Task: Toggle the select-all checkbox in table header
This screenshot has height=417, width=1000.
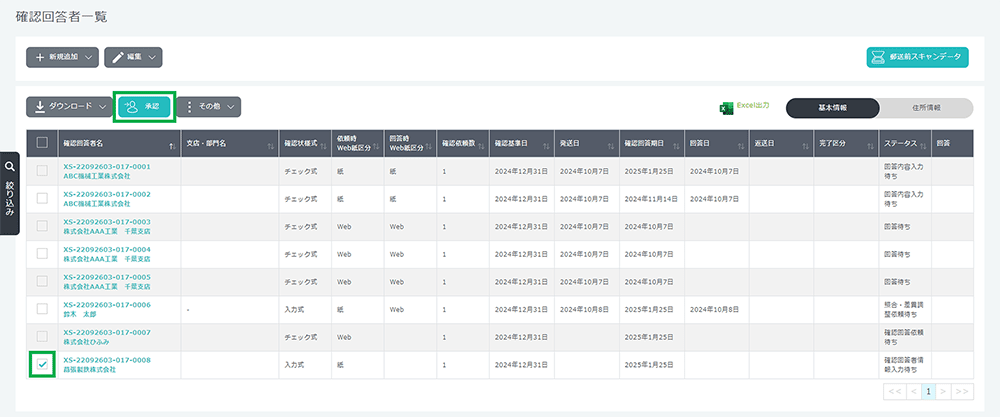Action: point(42,142)
